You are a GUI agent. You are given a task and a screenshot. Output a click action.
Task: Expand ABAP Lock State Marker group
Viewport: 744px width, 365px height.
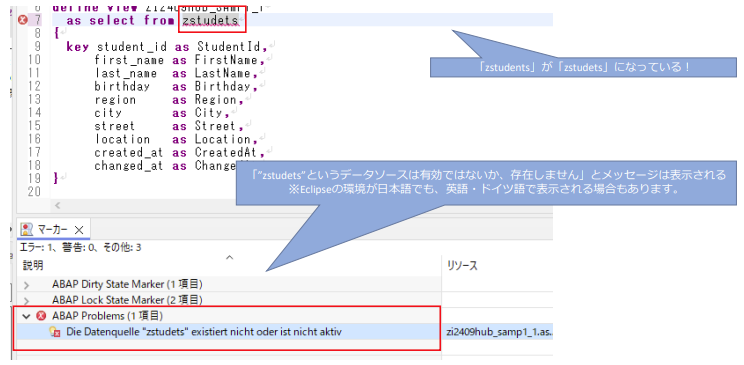27,300
